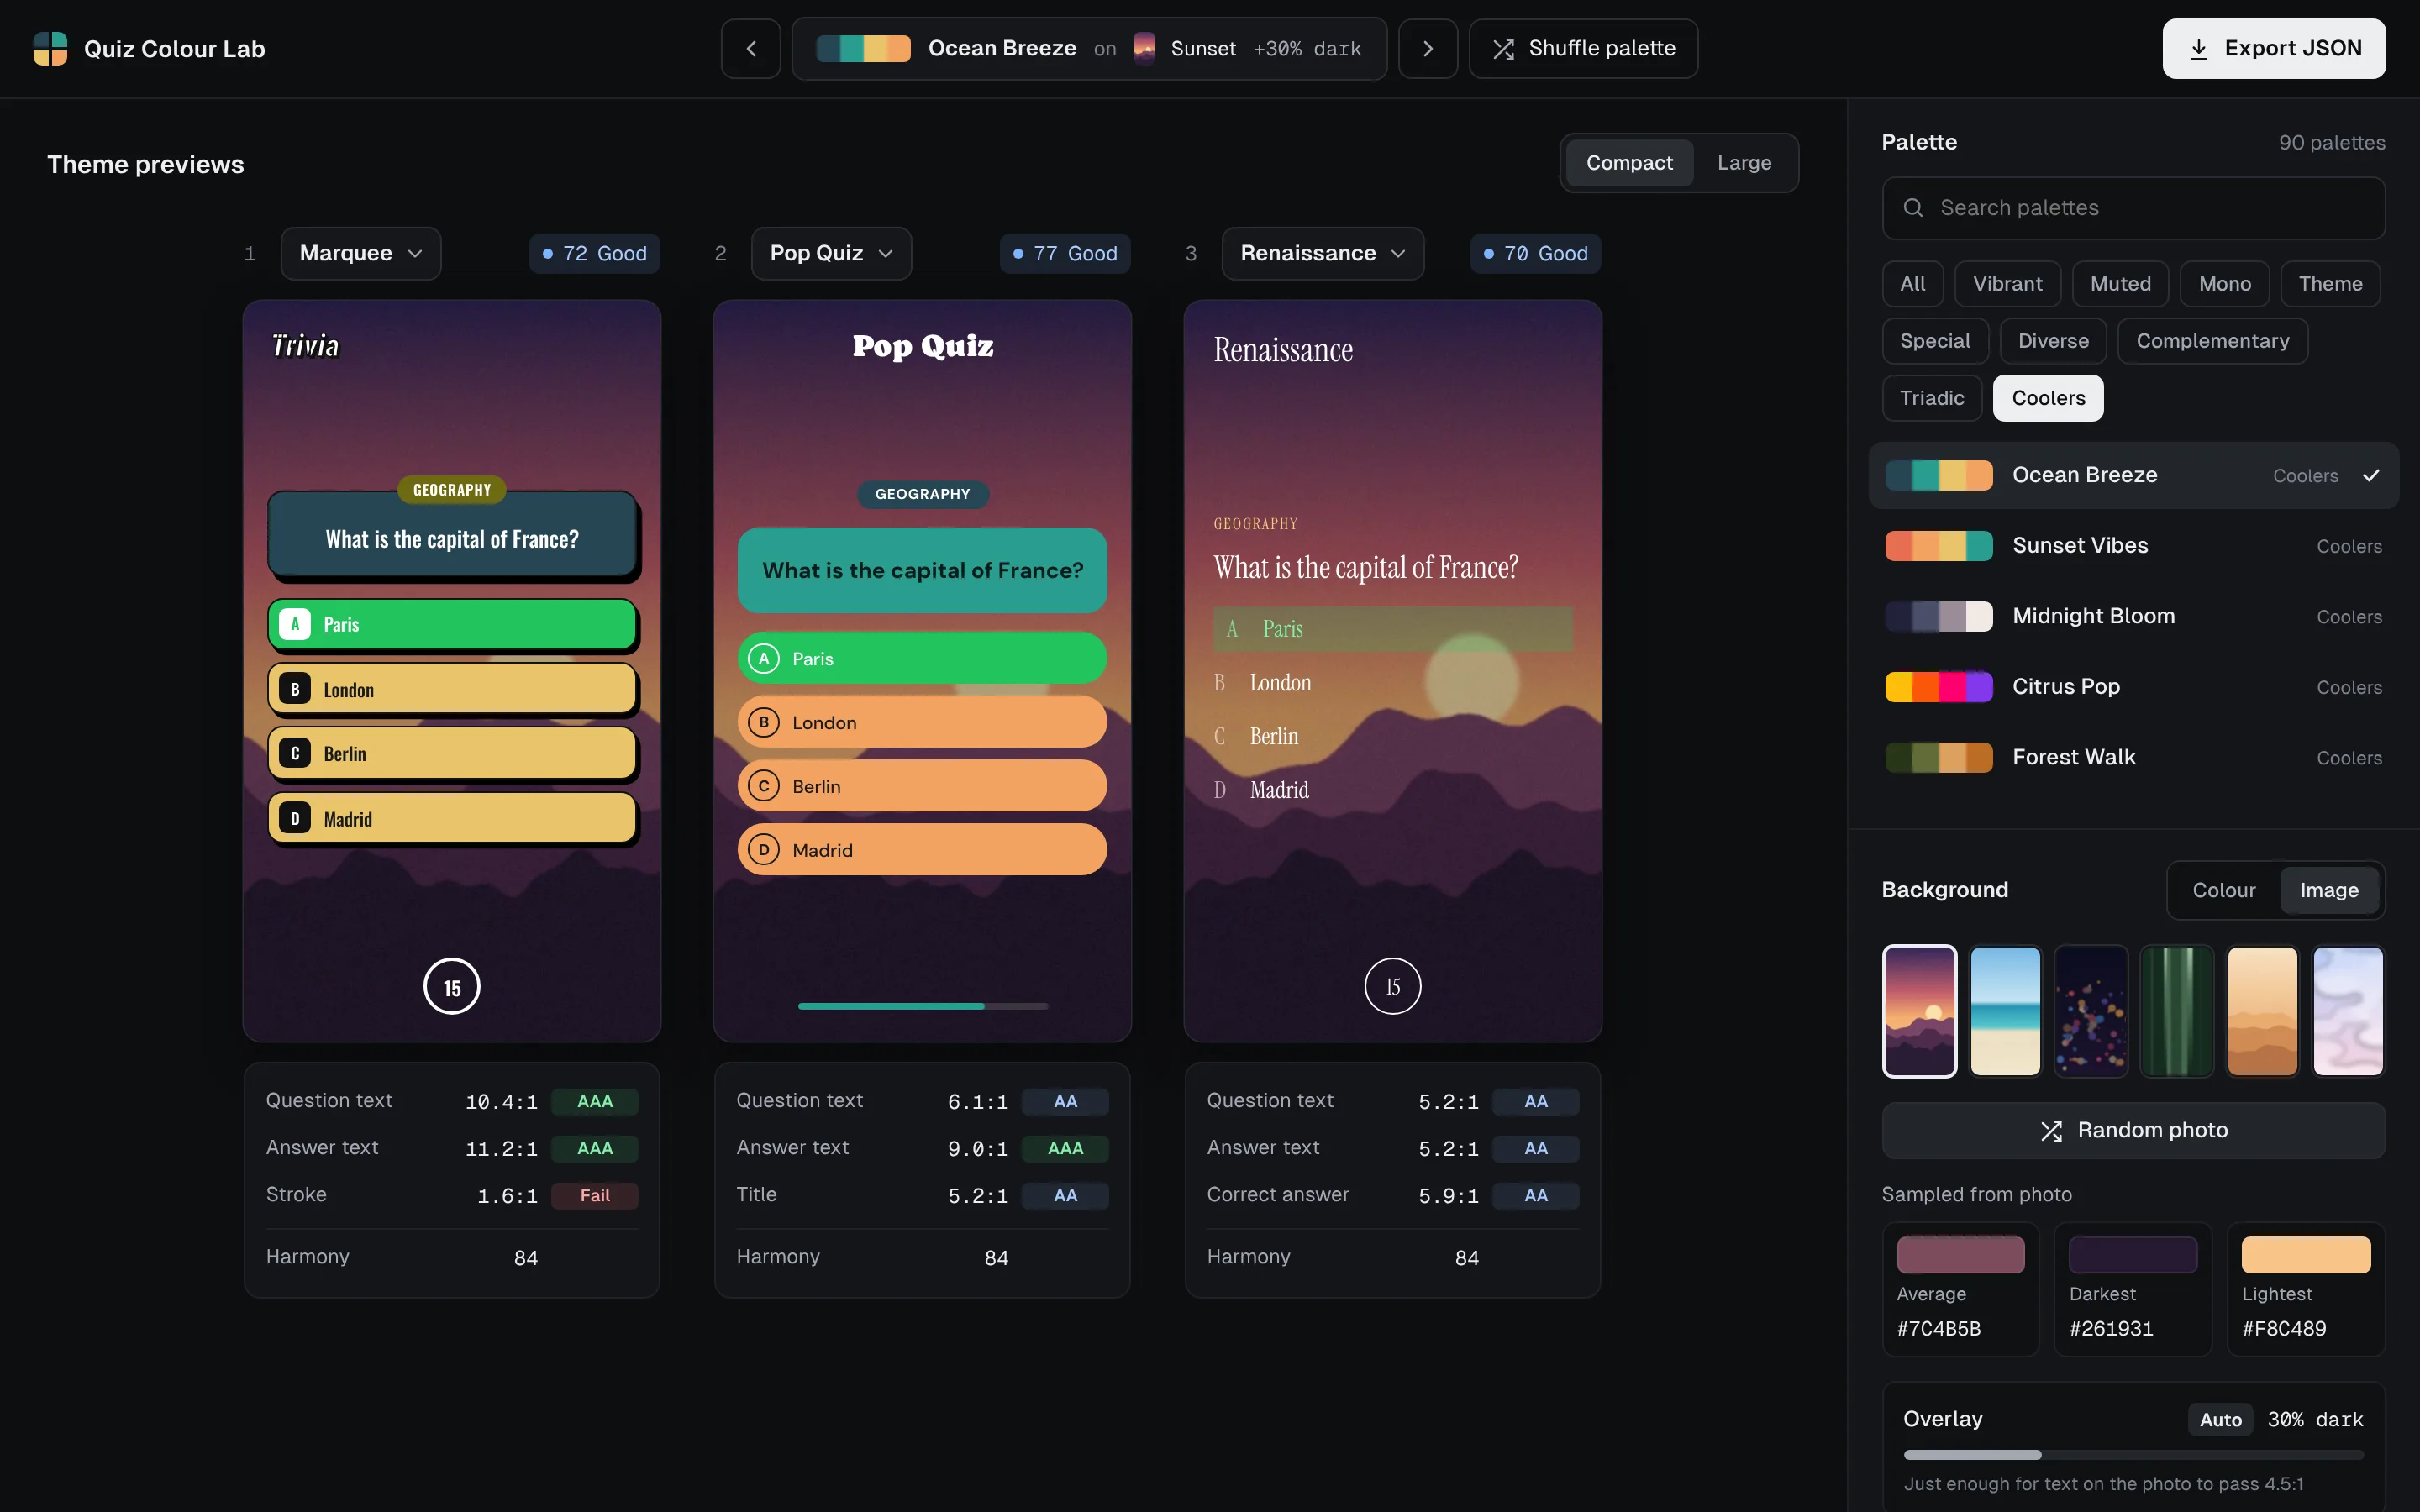
Task: Click the checkmark on Ocean Breeze row
Action: pyautogui.click(x=2371, y=476)
